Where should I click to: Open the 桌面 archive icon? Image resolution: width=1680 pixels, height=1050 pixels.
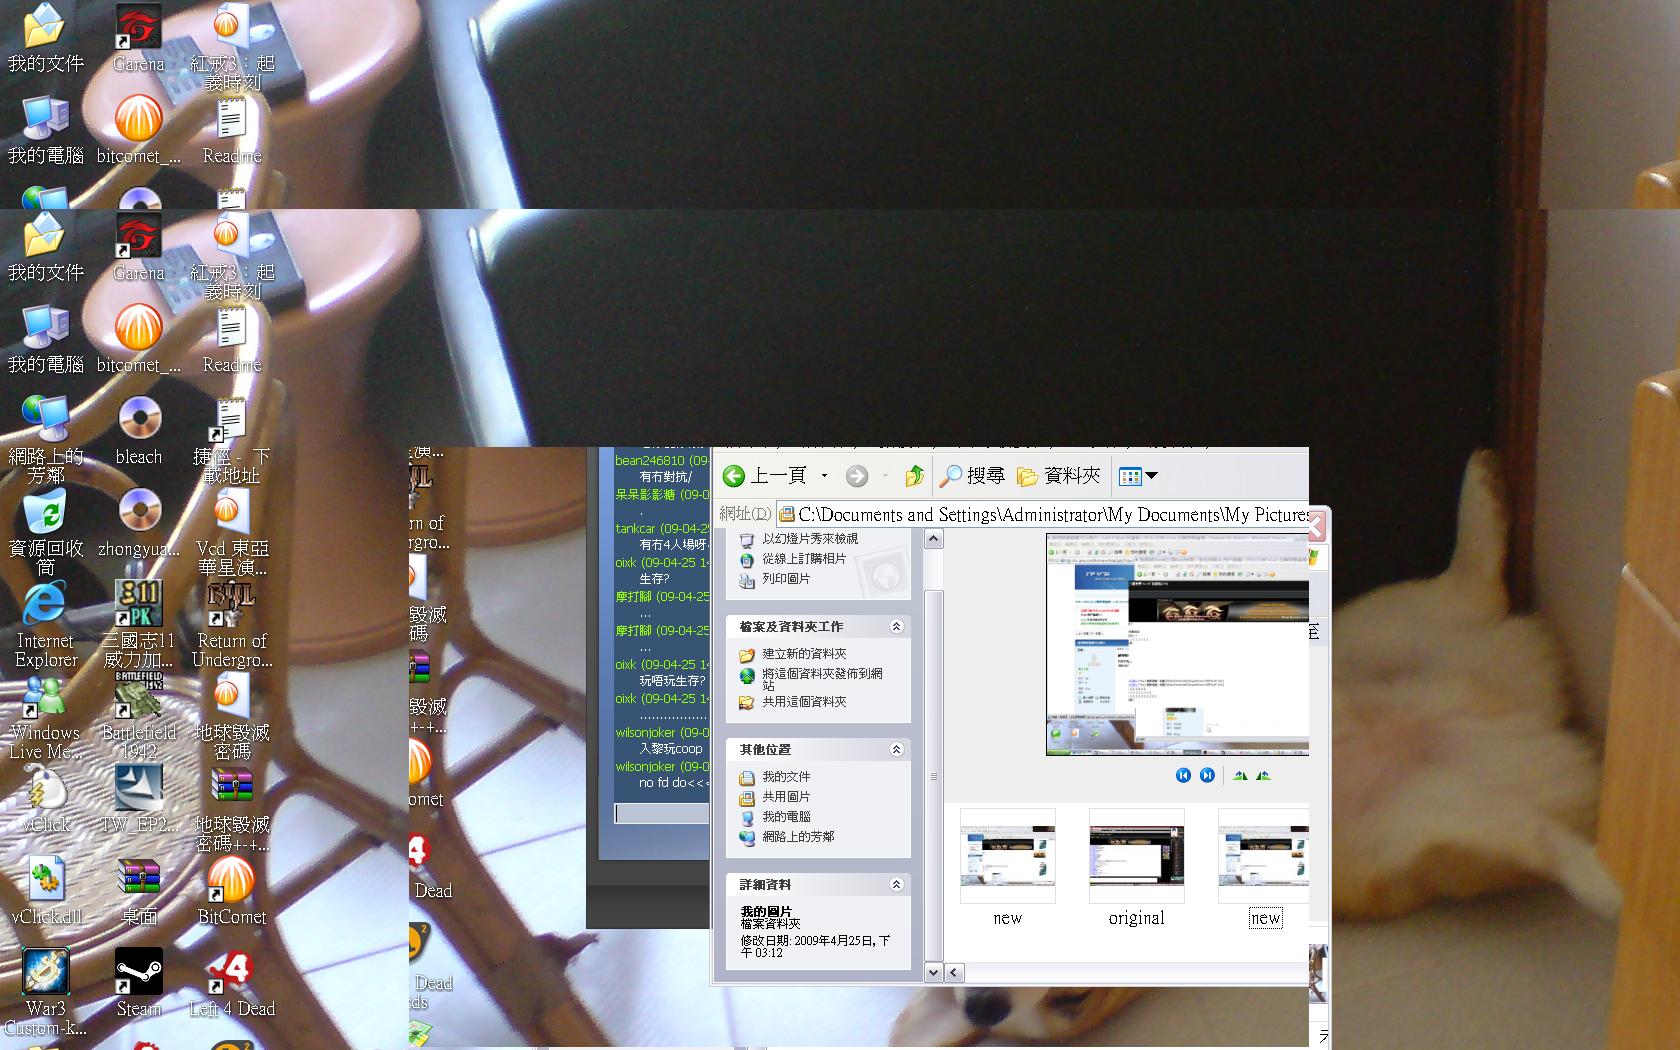point(139,891)
